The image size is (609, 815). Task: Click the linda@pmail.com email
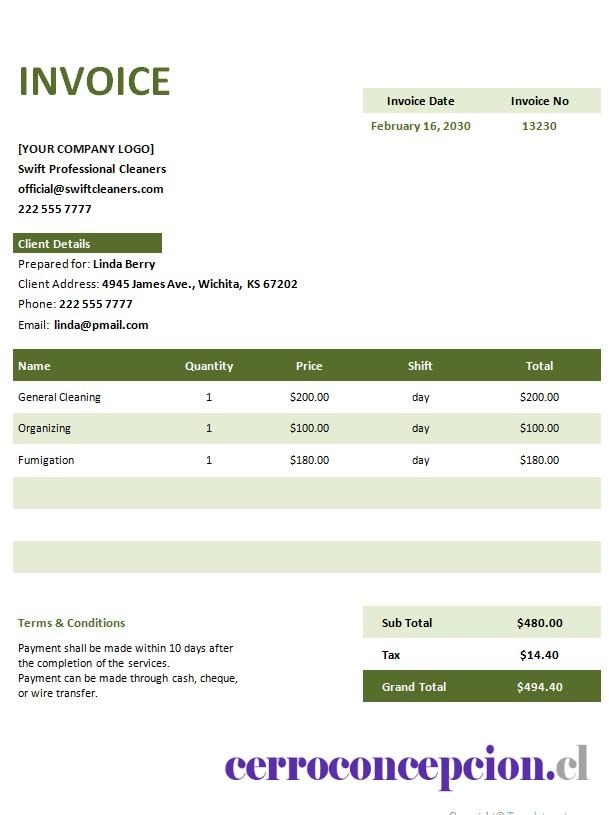pos(101,325)
